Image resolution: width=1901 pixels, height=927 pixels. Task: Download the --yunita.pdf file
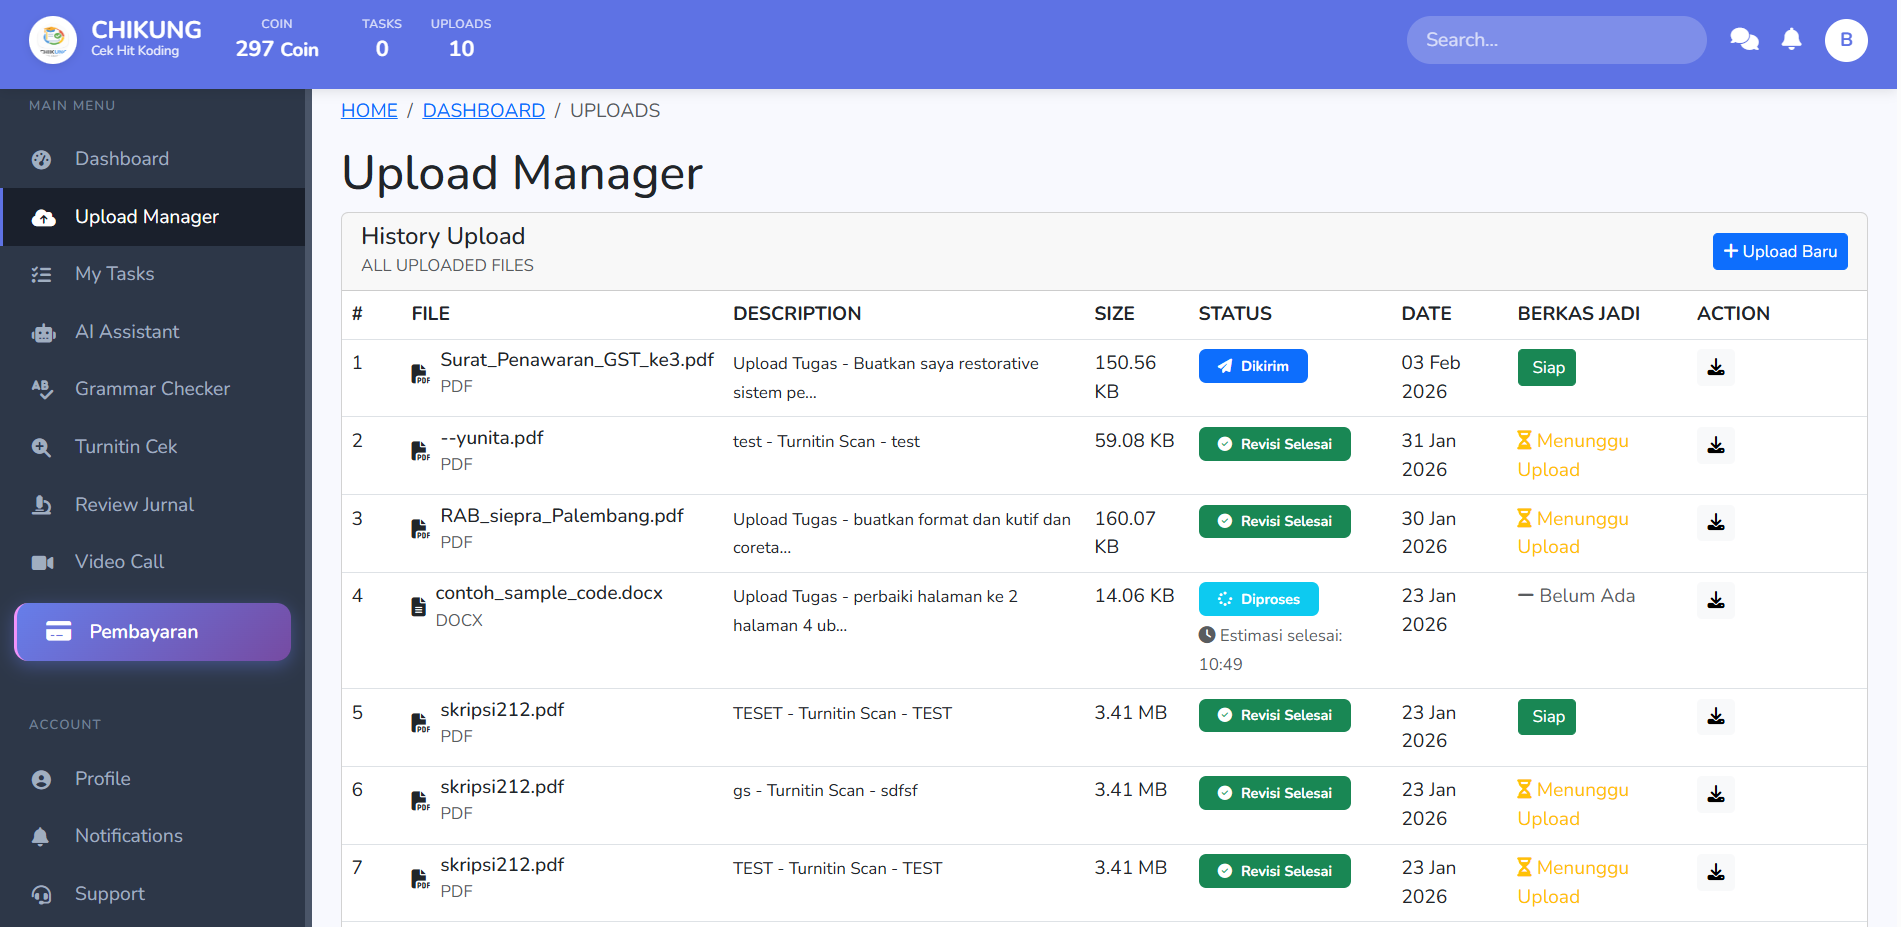click(x=1715, y=445)
